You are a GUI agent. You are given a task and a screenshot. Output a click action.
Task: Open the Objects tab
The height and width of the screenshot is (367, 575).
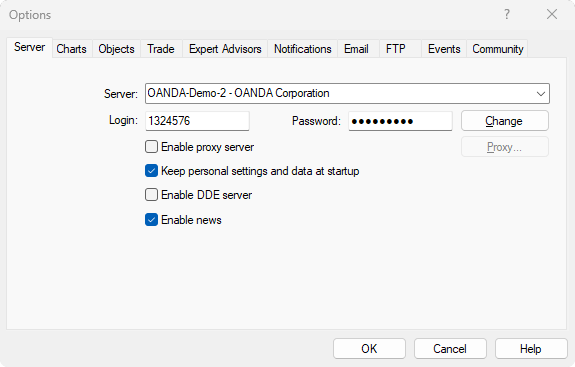pyautogui.click(x=116, y=49)
